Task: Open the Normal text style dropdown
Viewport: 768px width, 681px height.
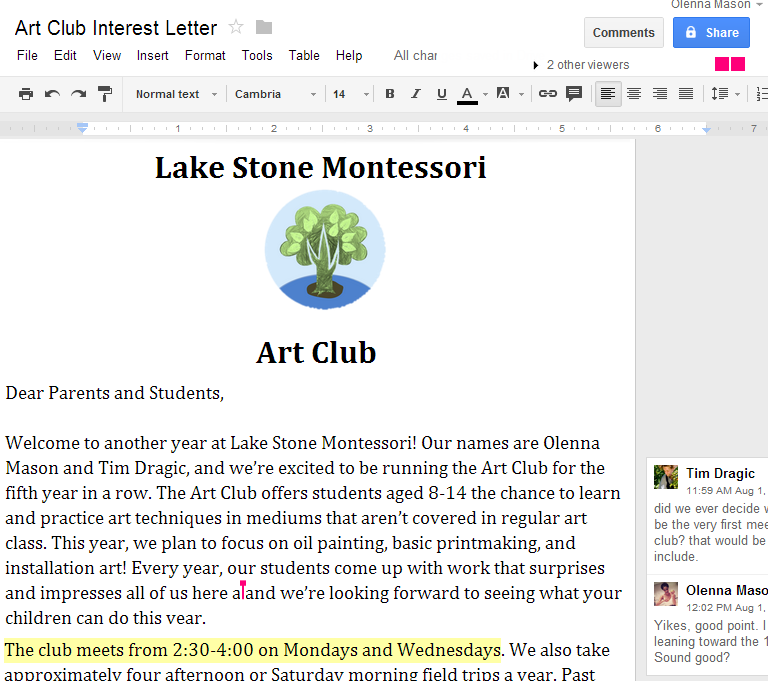Action: coord(176,94)
